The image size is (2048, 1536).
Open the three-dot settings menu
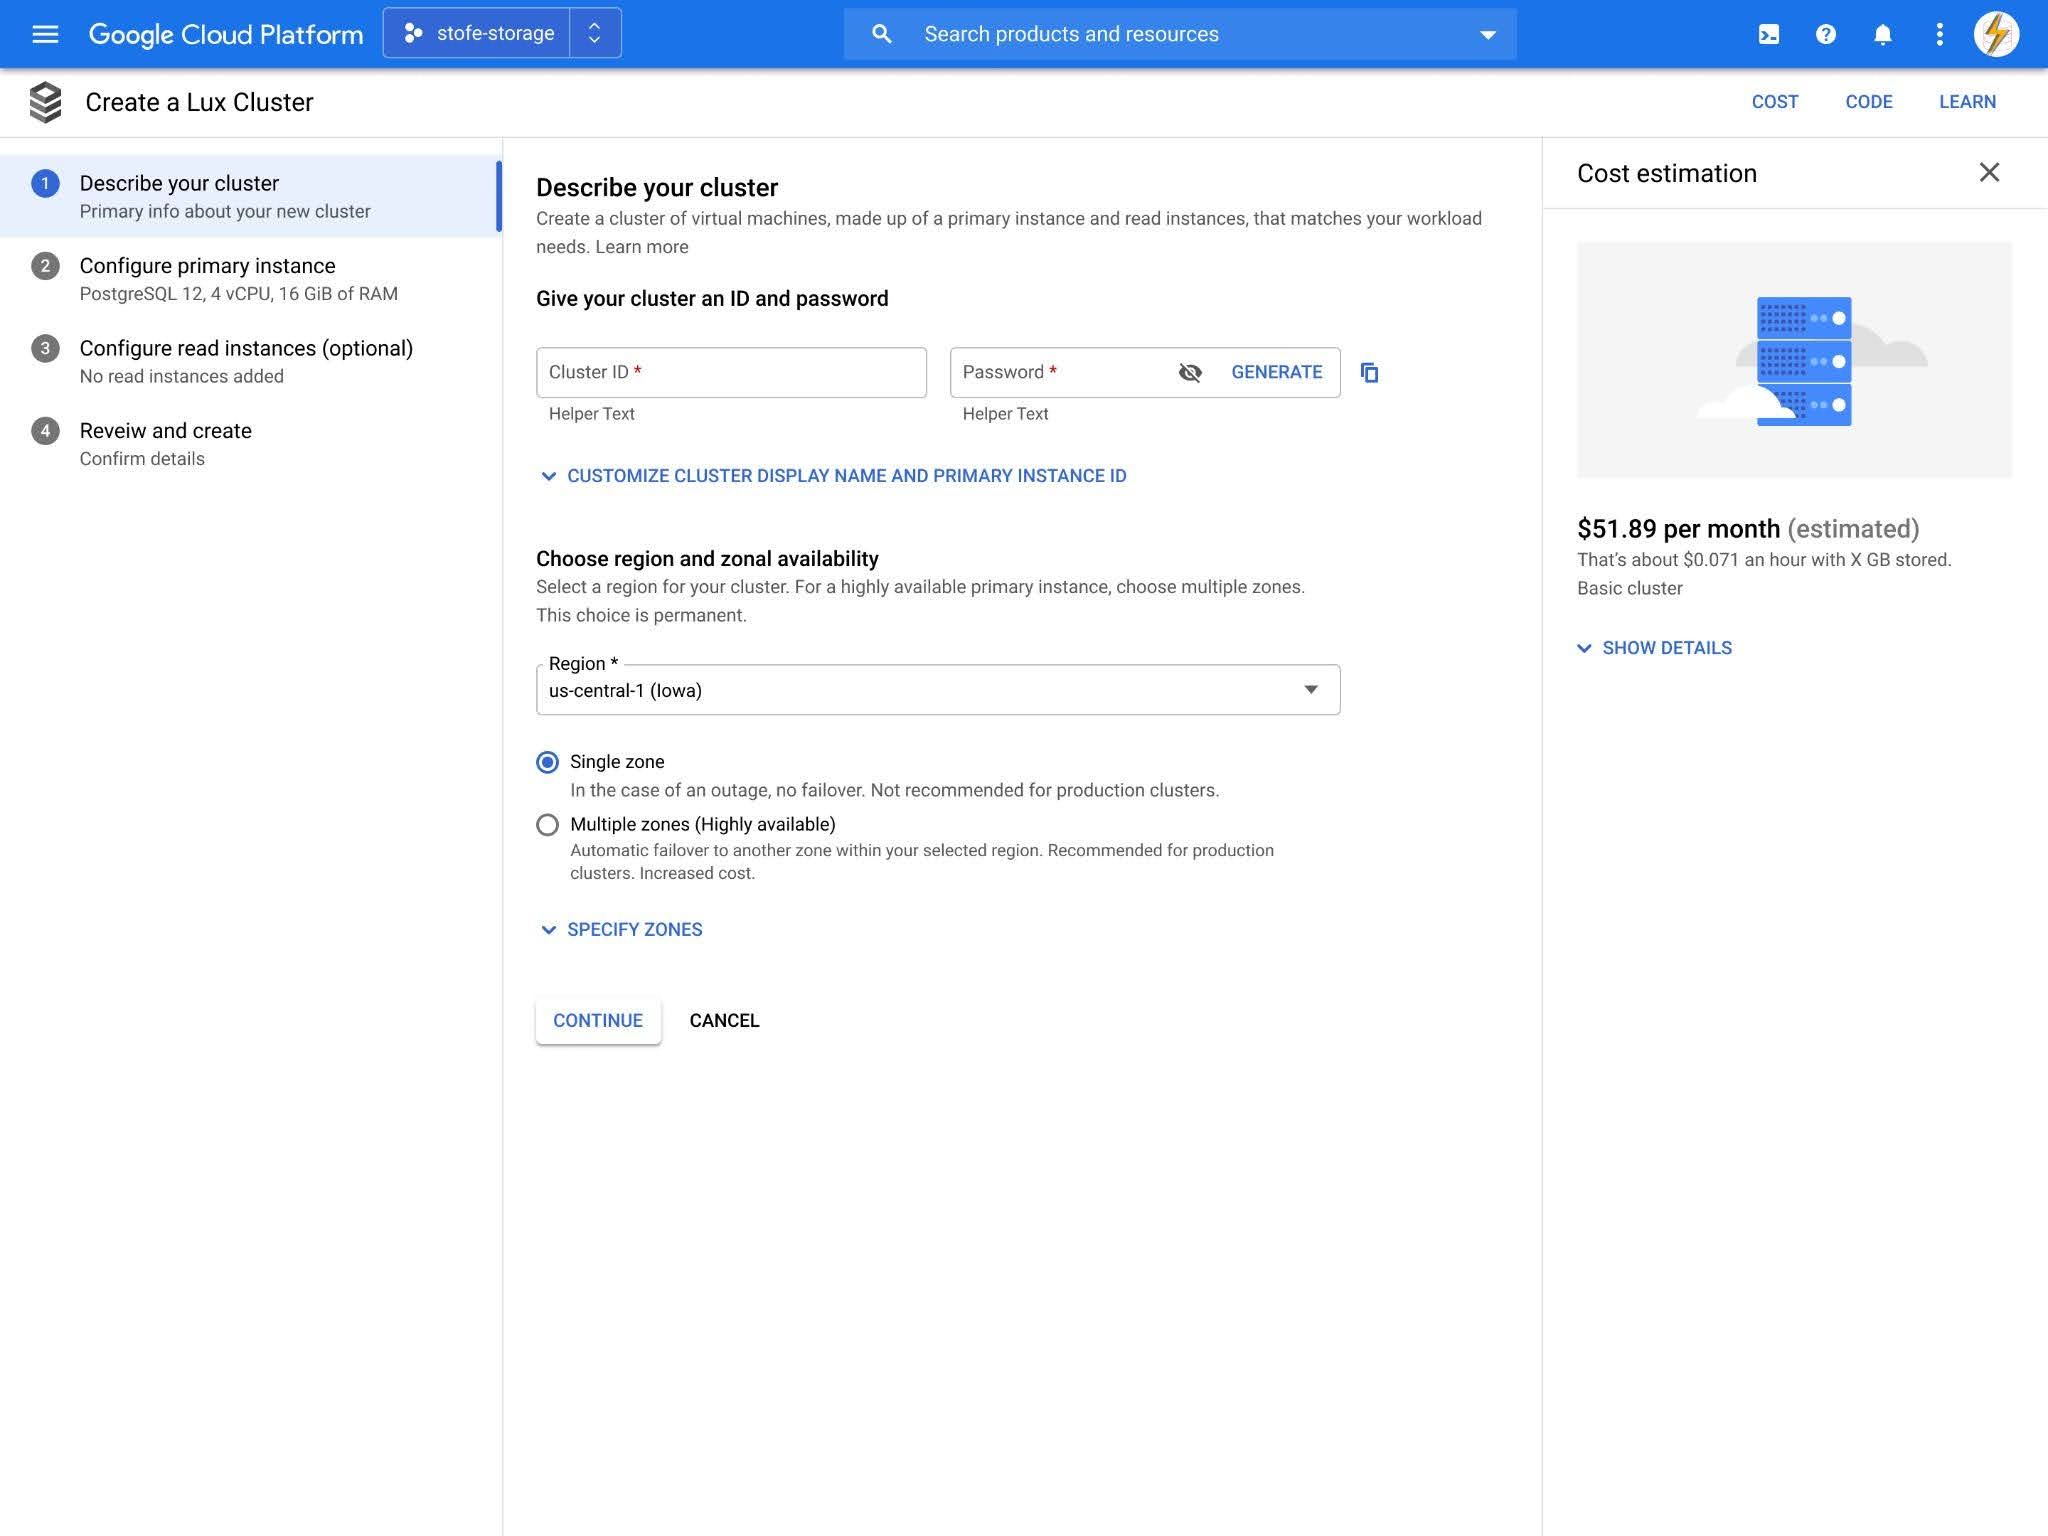pos(1940,34)
